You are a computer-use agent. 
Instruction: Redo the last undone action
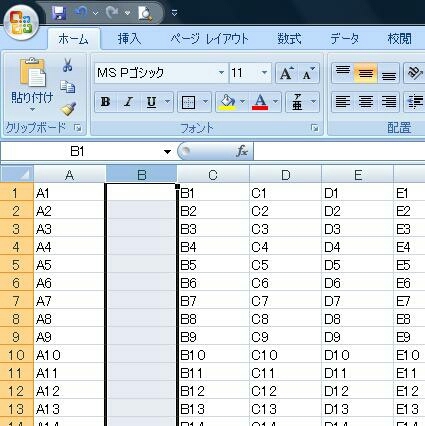coord(113,13)
